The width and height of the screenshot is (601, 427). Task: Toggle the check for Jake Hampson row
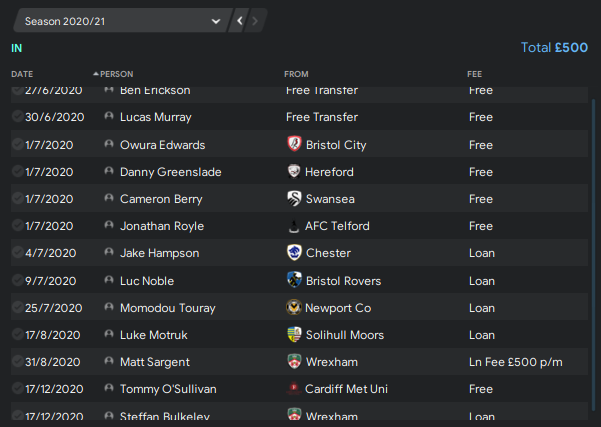click(x=17, y=252)
